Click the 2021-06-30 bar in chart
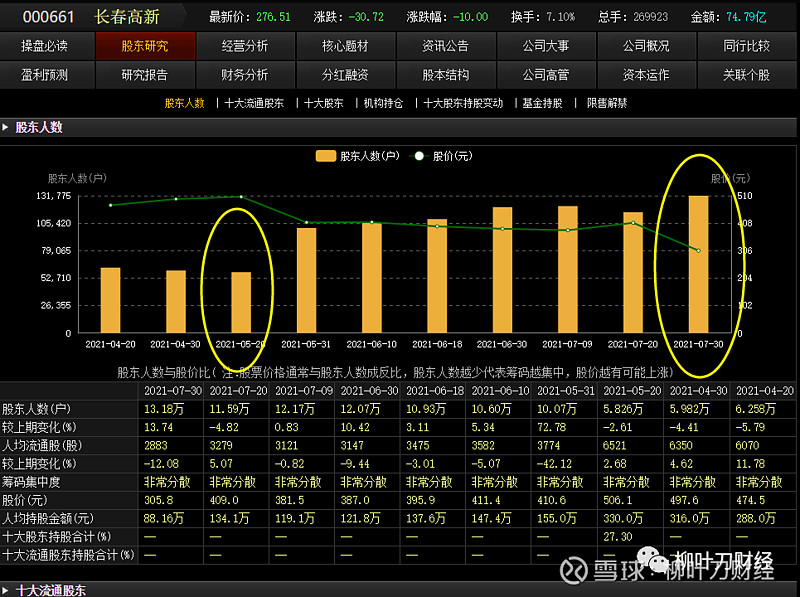This screenshot has width=800, height=597. (x=503, y=270)
